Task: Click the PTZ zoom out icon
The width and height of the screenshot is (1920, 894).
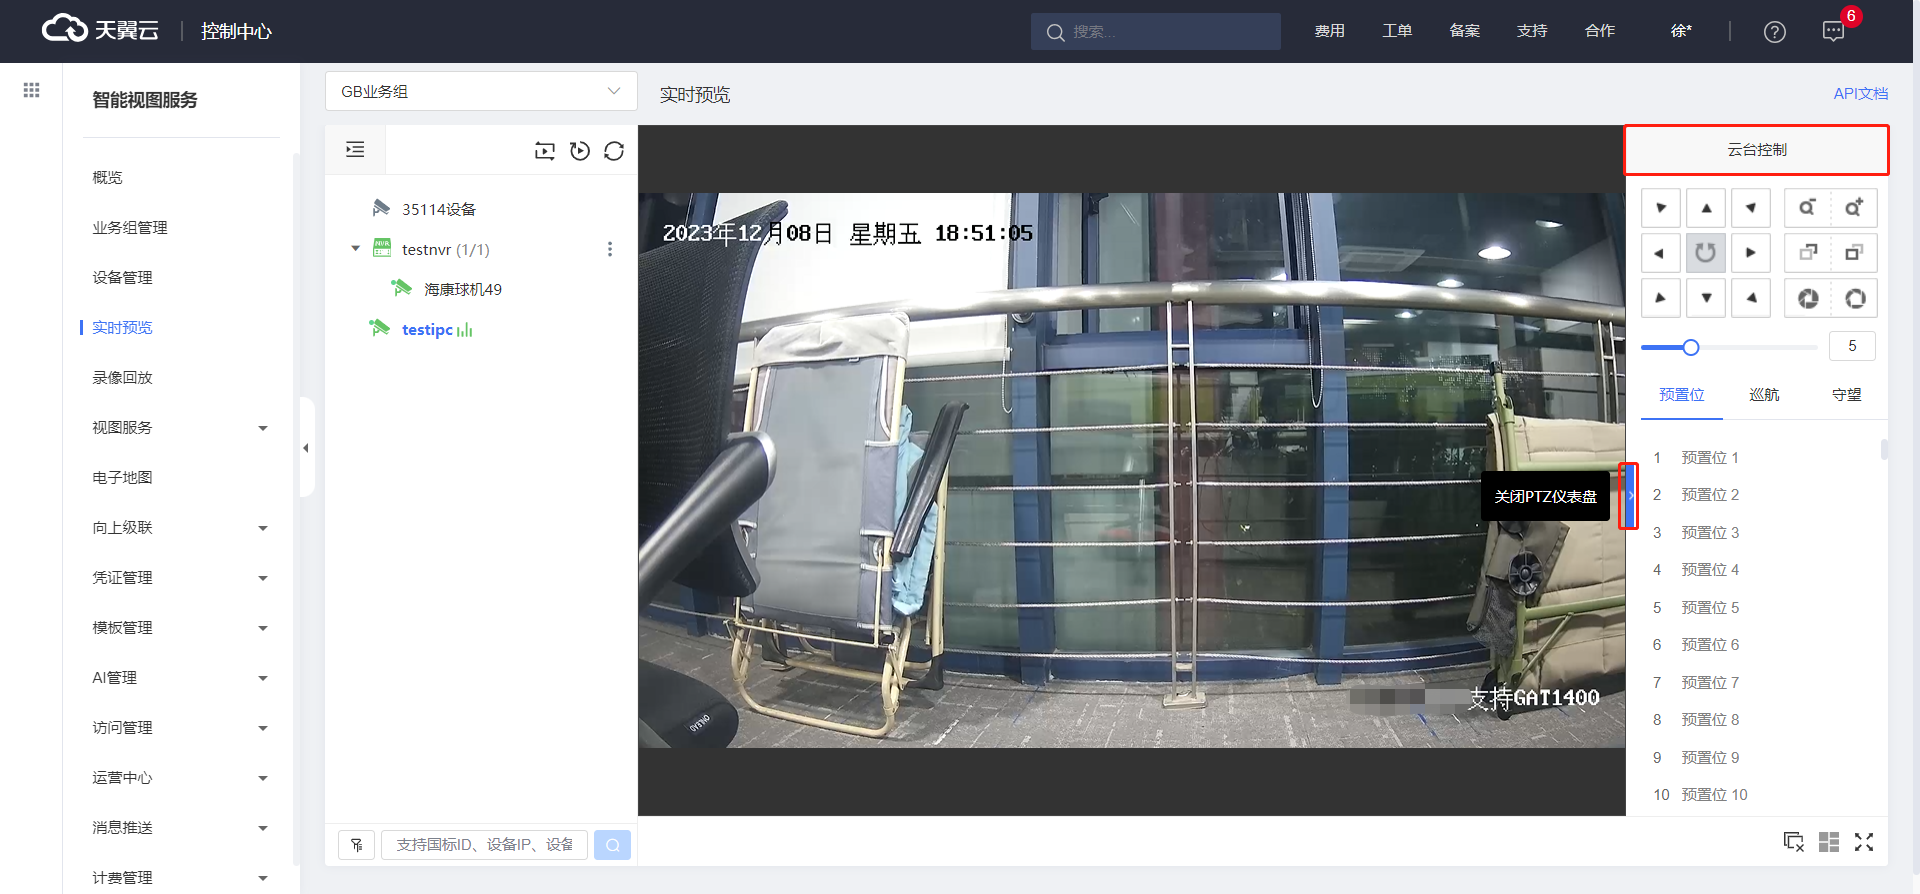Action: [x=1807, y=208]
